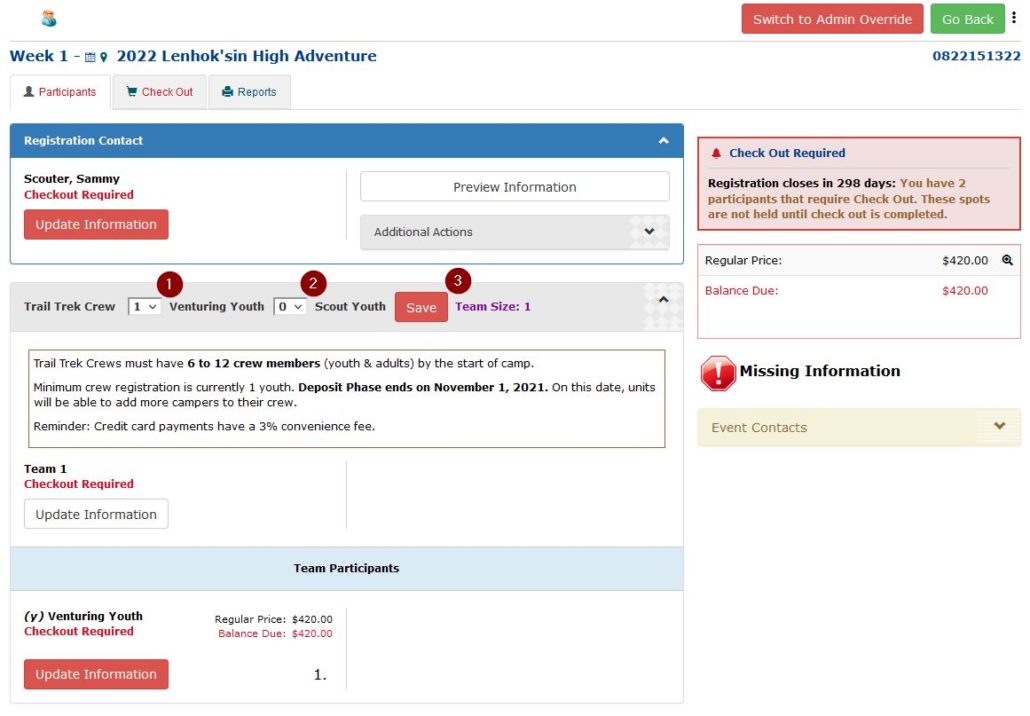The image size is (1030, 716).
Task: Open the Check Out tab
Action: coord(160,92)
